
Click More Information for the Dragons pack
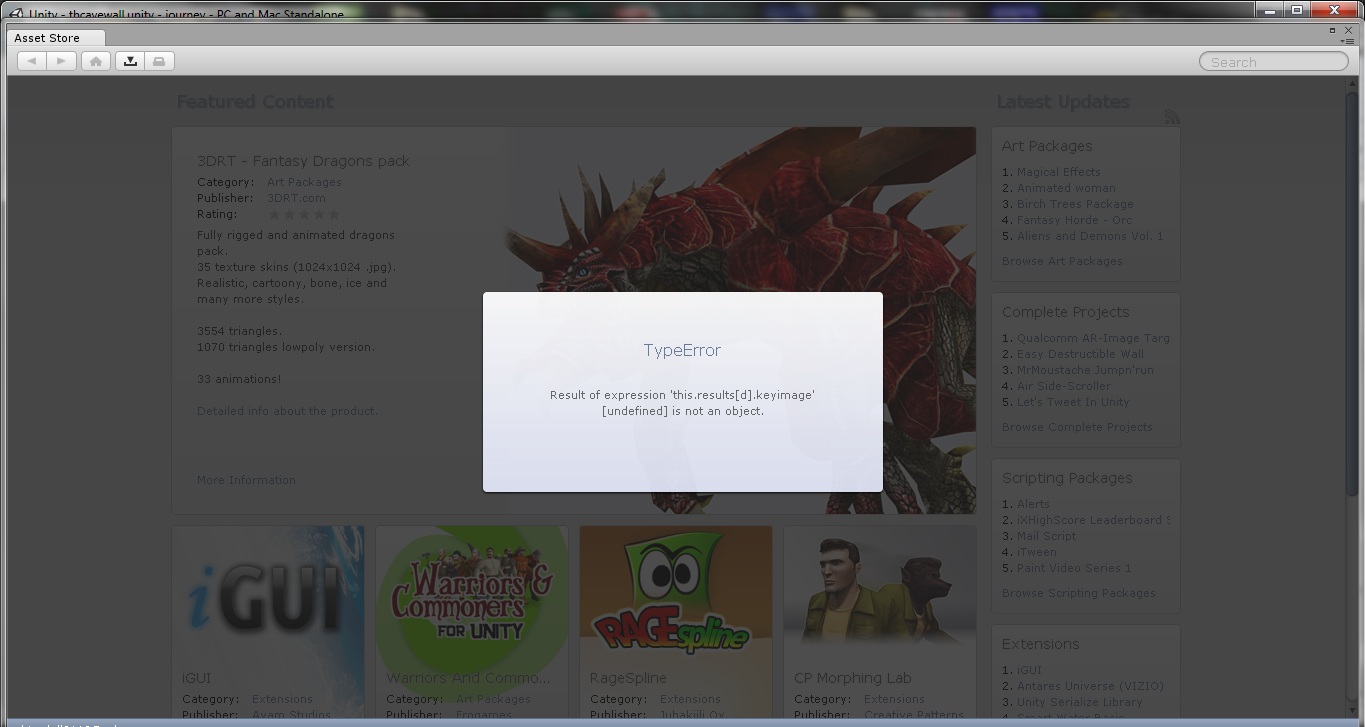pos(245,480)
